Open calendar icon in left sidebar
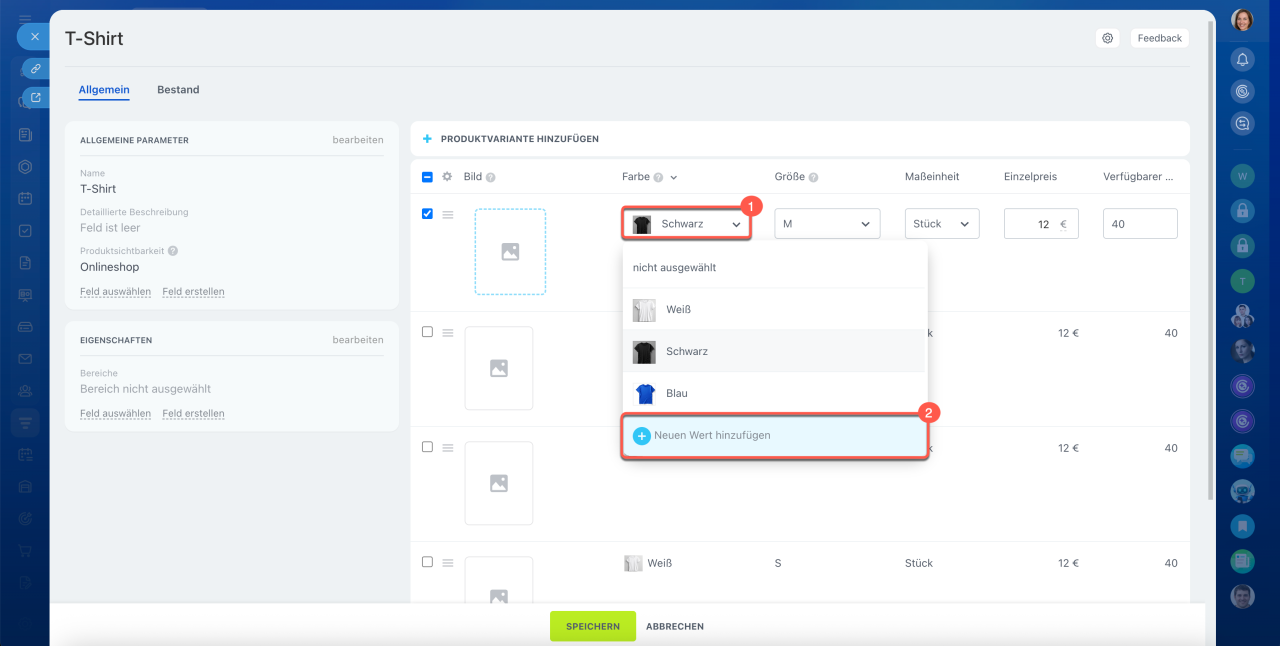 [25, 198]
